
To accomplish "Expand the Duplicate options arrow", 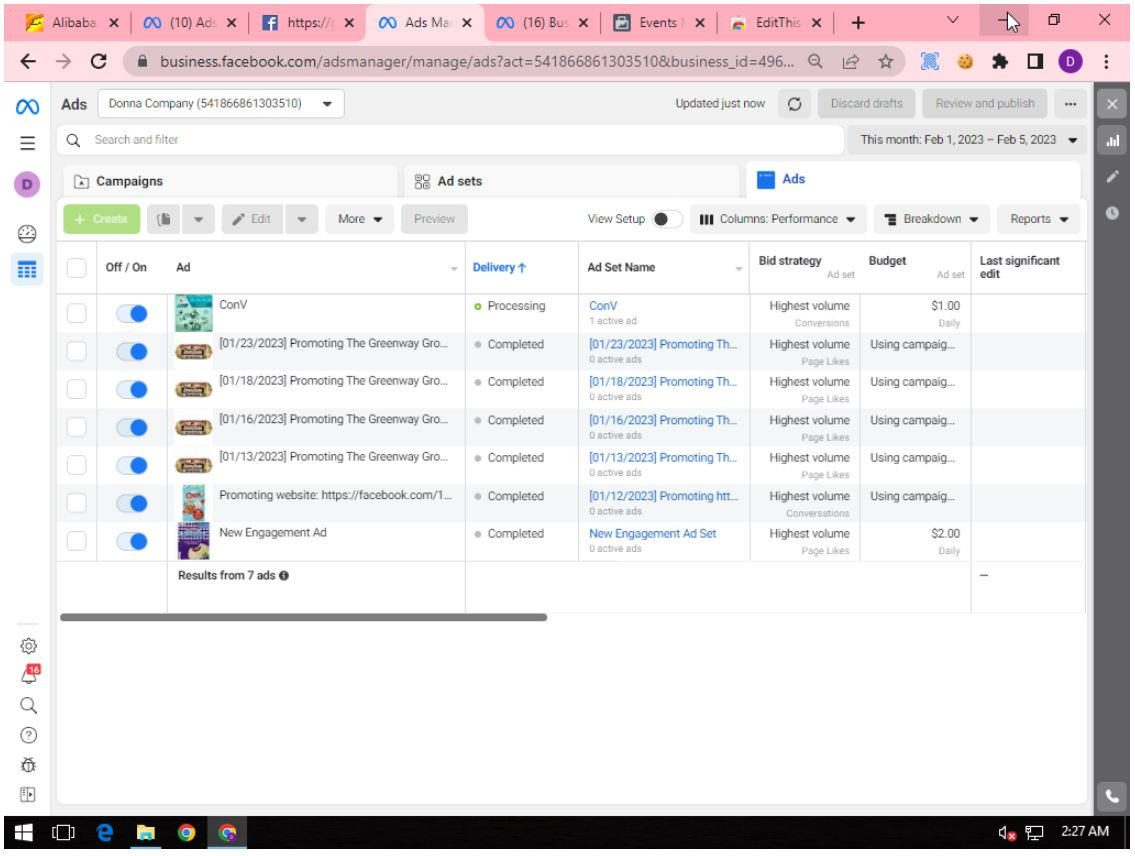I will click(x=198, y=219).
